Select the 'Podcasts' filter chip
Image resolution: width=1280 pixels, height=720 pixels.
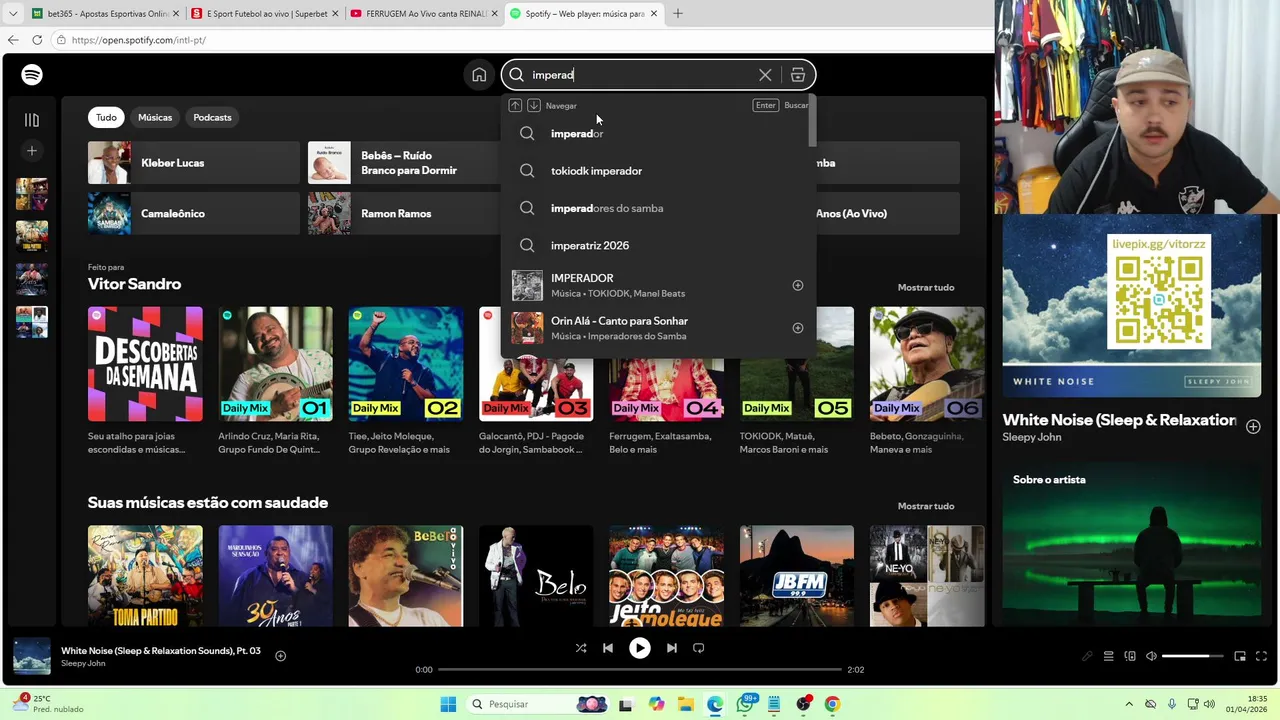coord(212,117)
